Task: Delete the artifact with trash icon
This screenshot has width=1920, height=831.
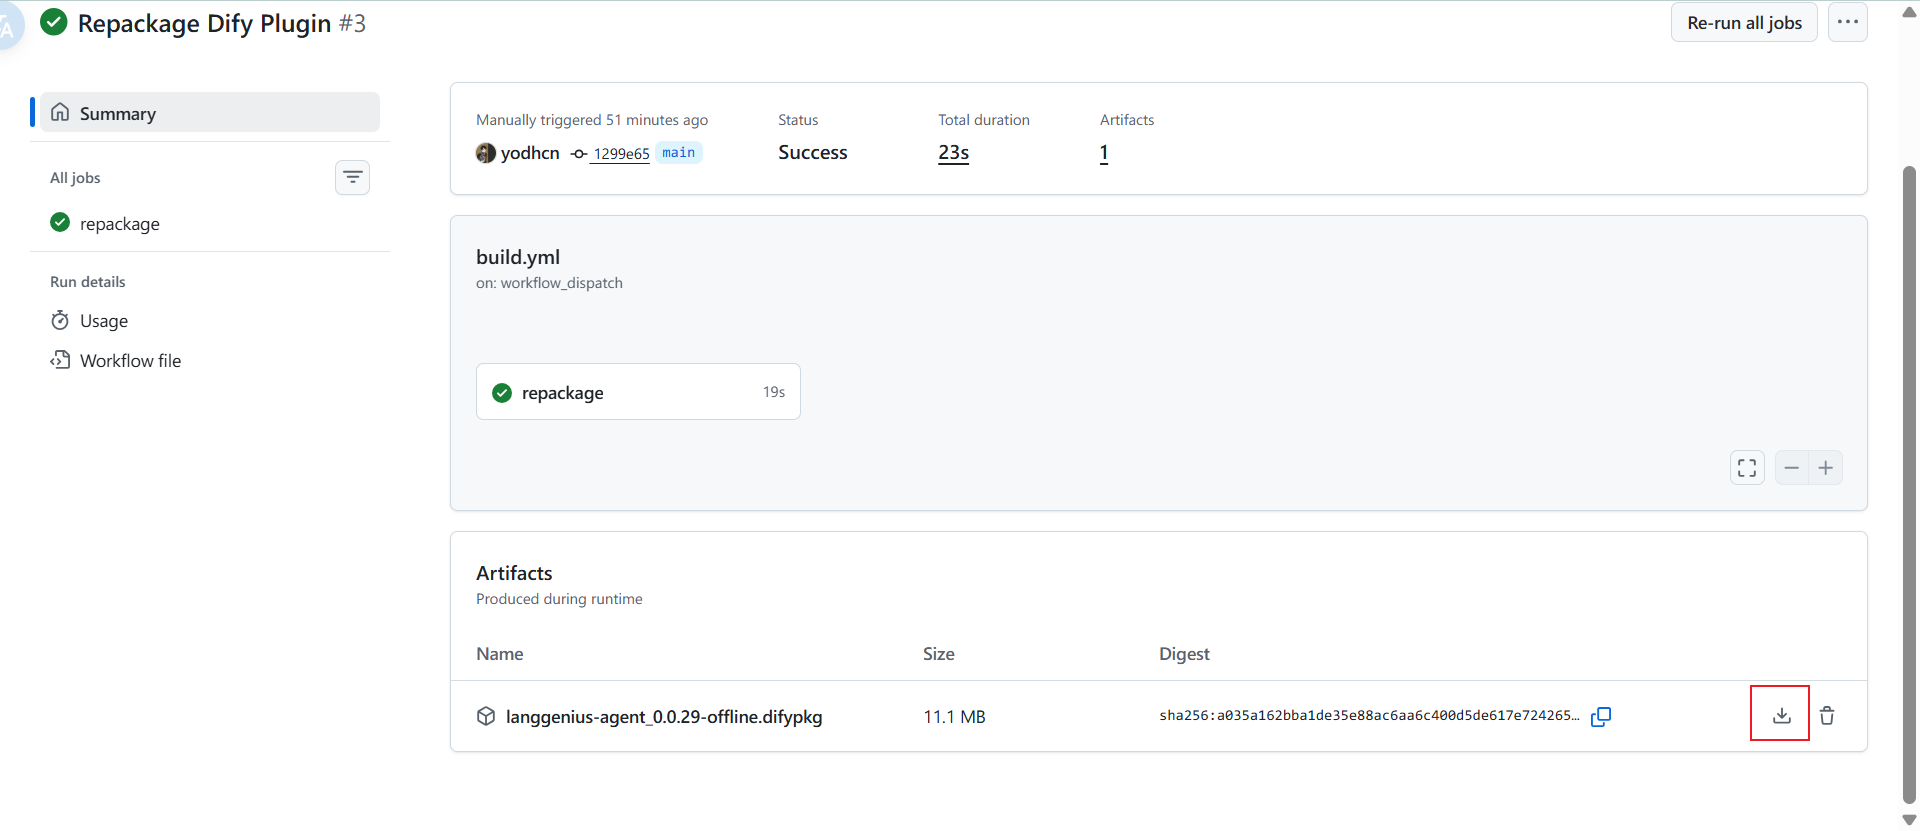Action: [1827, 715]
